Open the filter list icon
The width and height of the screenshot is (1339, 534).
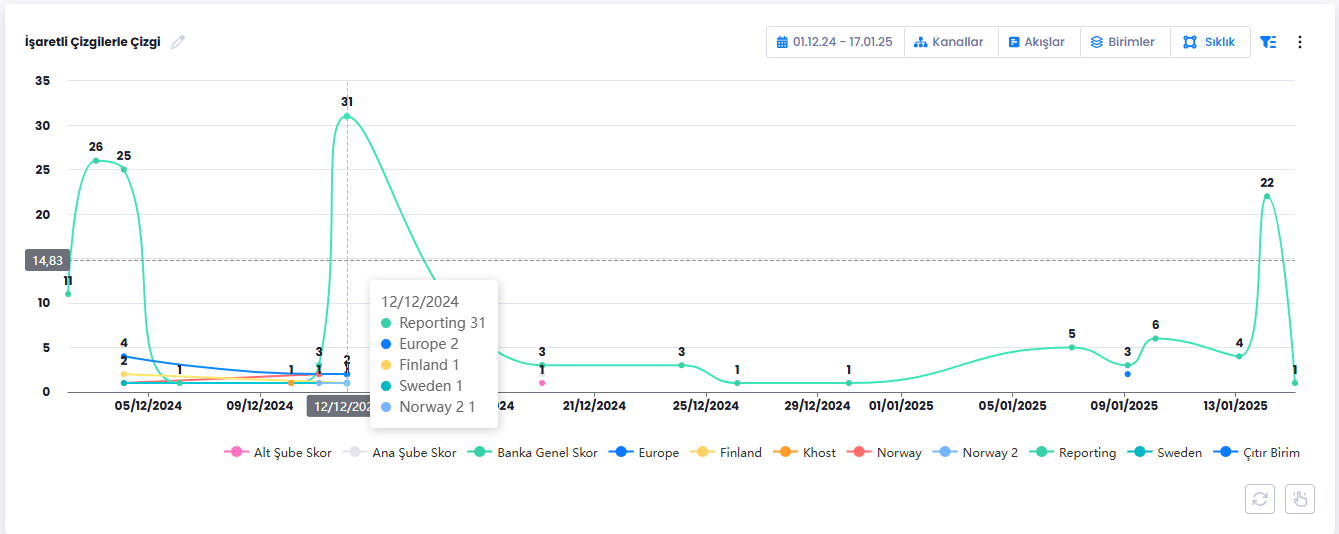[x=1268, y=42]
